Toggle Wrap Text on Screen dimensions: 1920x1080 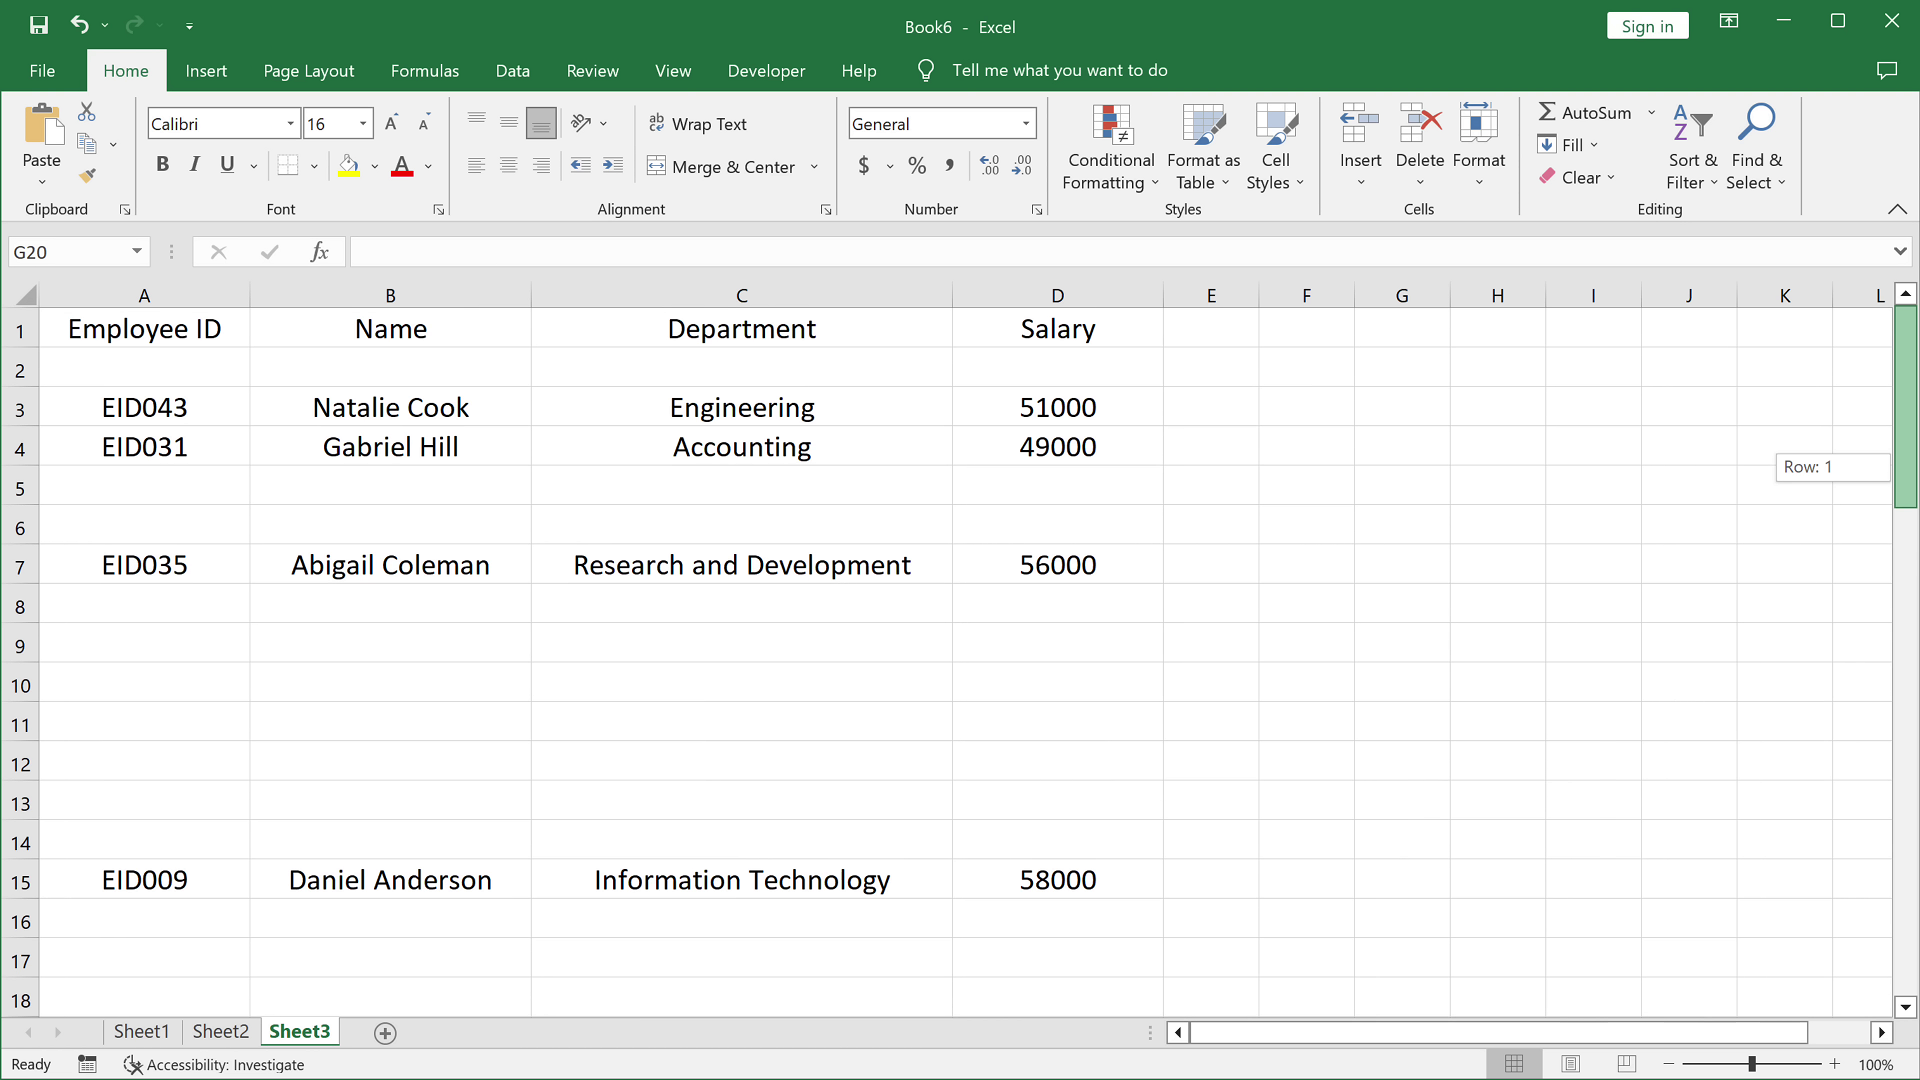click(x=698, y=124)
